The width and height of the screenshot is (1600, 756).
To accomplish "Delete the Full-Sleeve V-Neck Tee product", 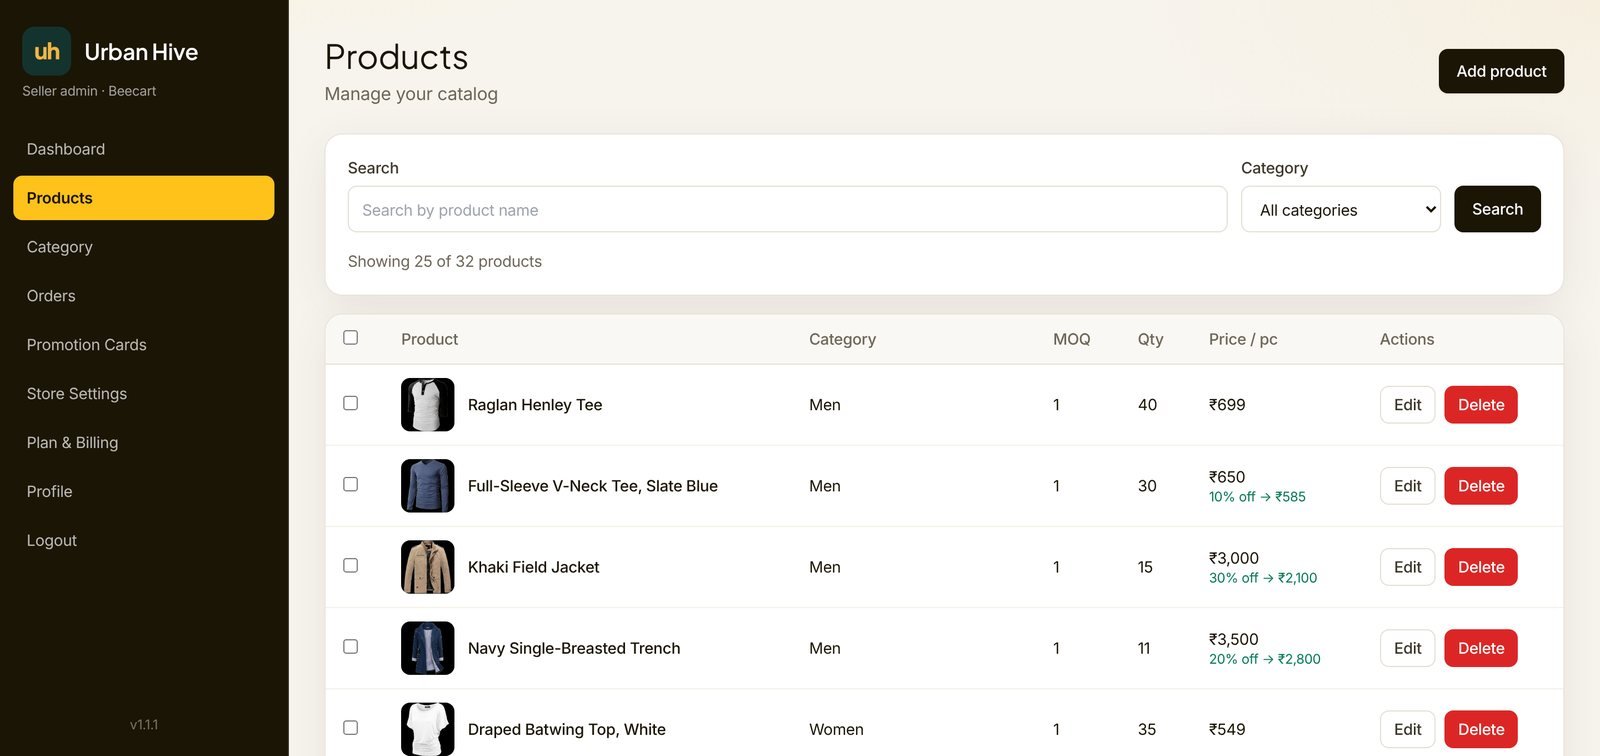I will click(x=1481, y=486).
